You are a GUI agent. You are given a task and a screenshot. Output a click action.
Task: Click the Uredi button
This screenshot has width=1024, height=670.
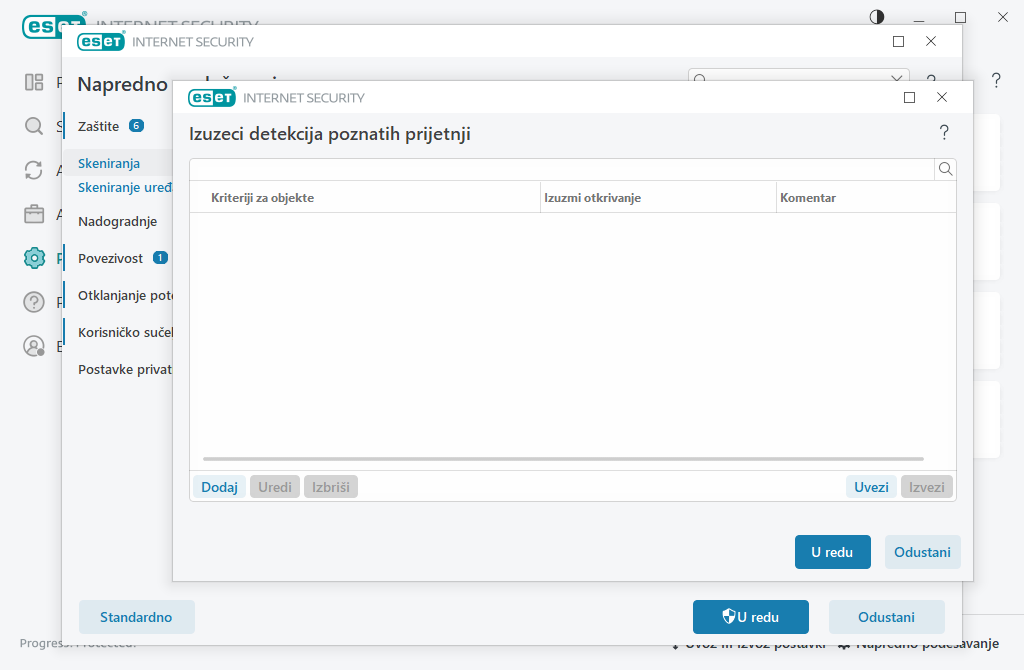point(275,487)
